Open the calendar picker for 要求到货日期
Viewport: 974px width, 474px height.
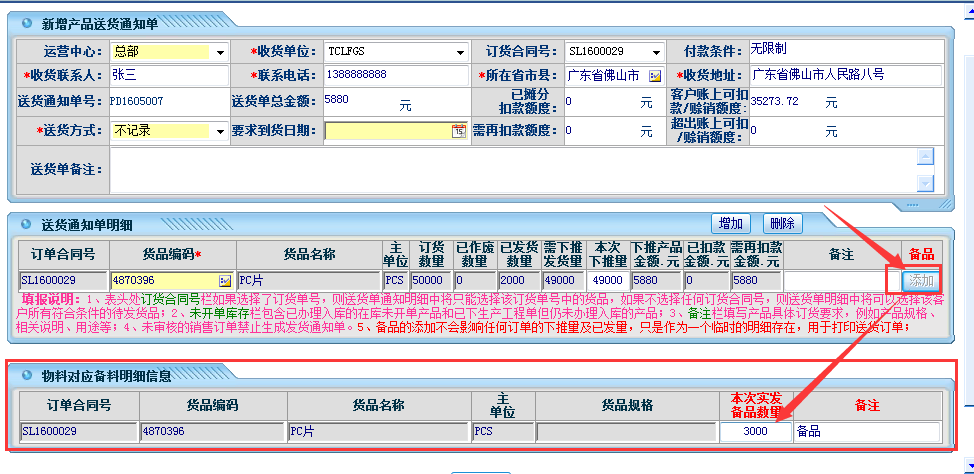tap(458, 131)
